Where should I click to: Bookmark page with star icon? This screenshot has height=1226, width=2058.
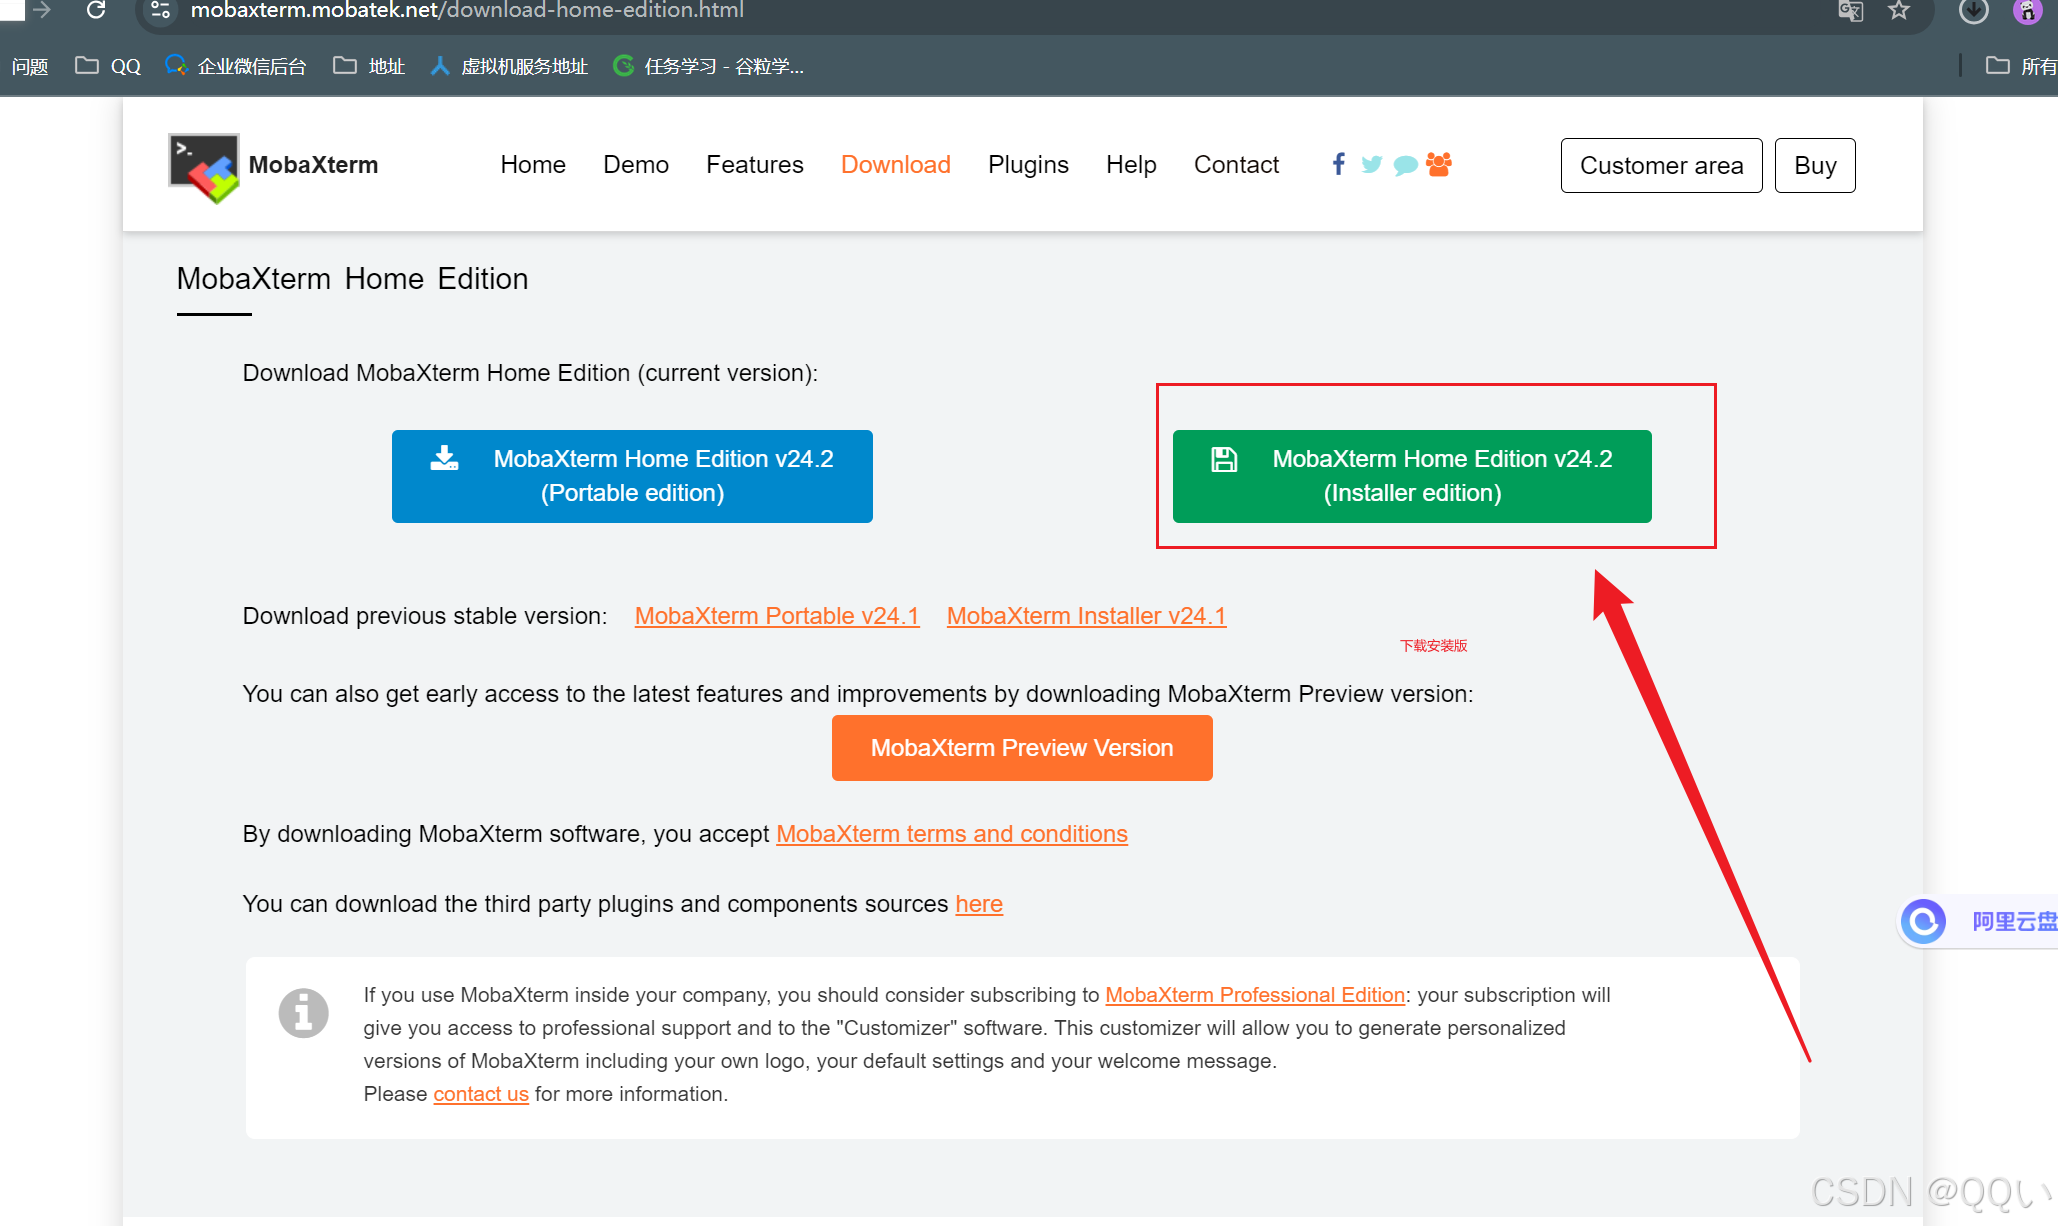click(x=1899, y=11)
